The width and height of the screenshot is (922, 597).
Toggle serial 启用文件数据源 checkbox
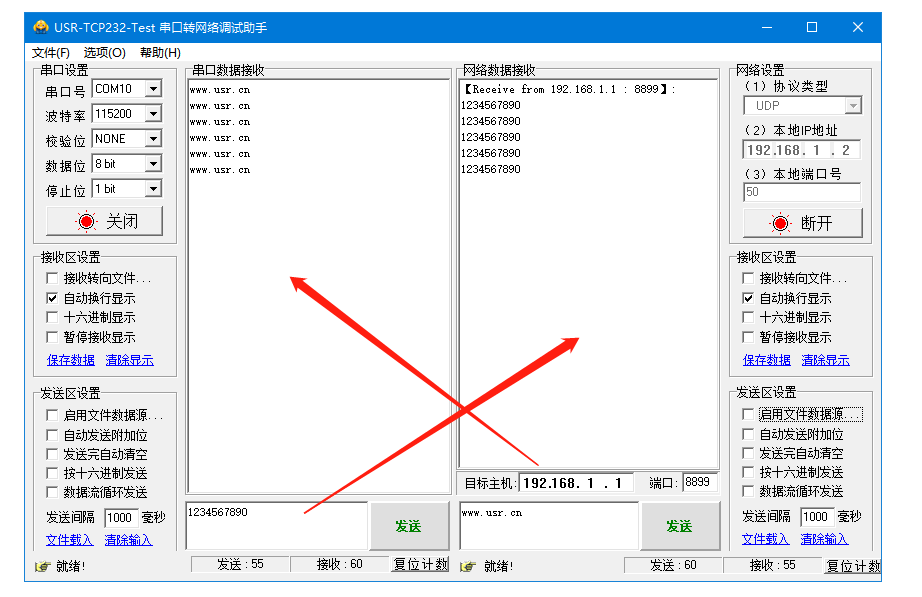pos(52,415)
